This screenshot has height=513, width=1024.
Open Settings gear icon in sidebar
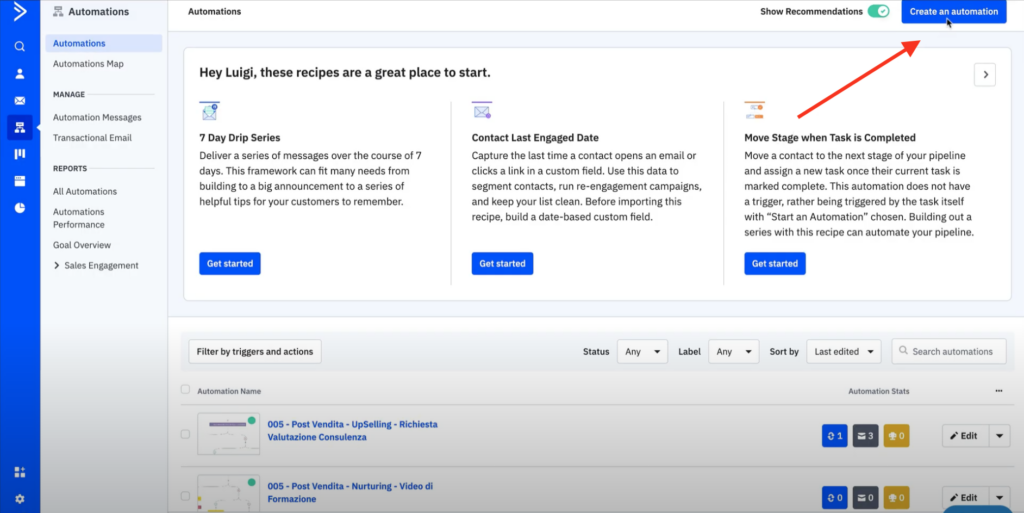[x=19, y=498]
